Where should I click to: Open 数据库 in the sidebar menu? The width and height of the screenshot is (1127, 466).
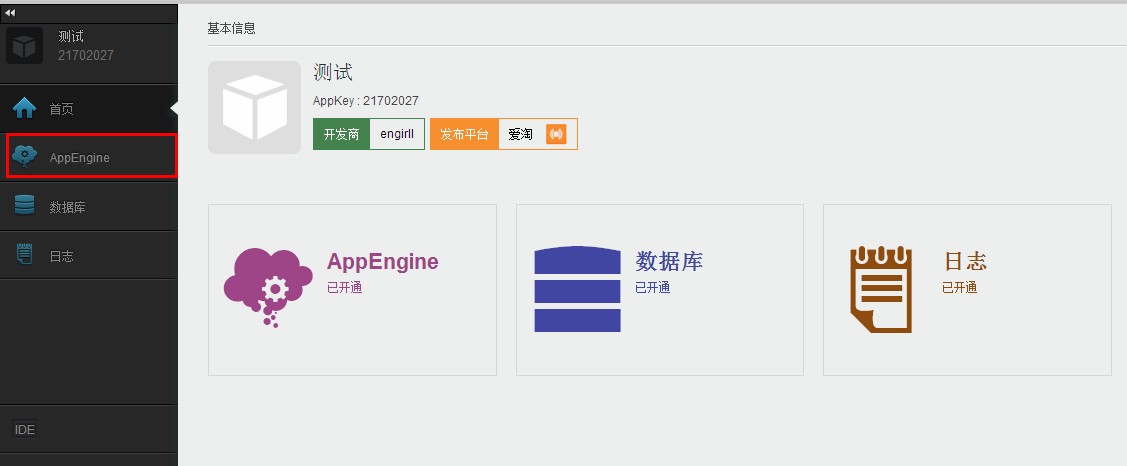pyautogui.click(x=89, y=206)
